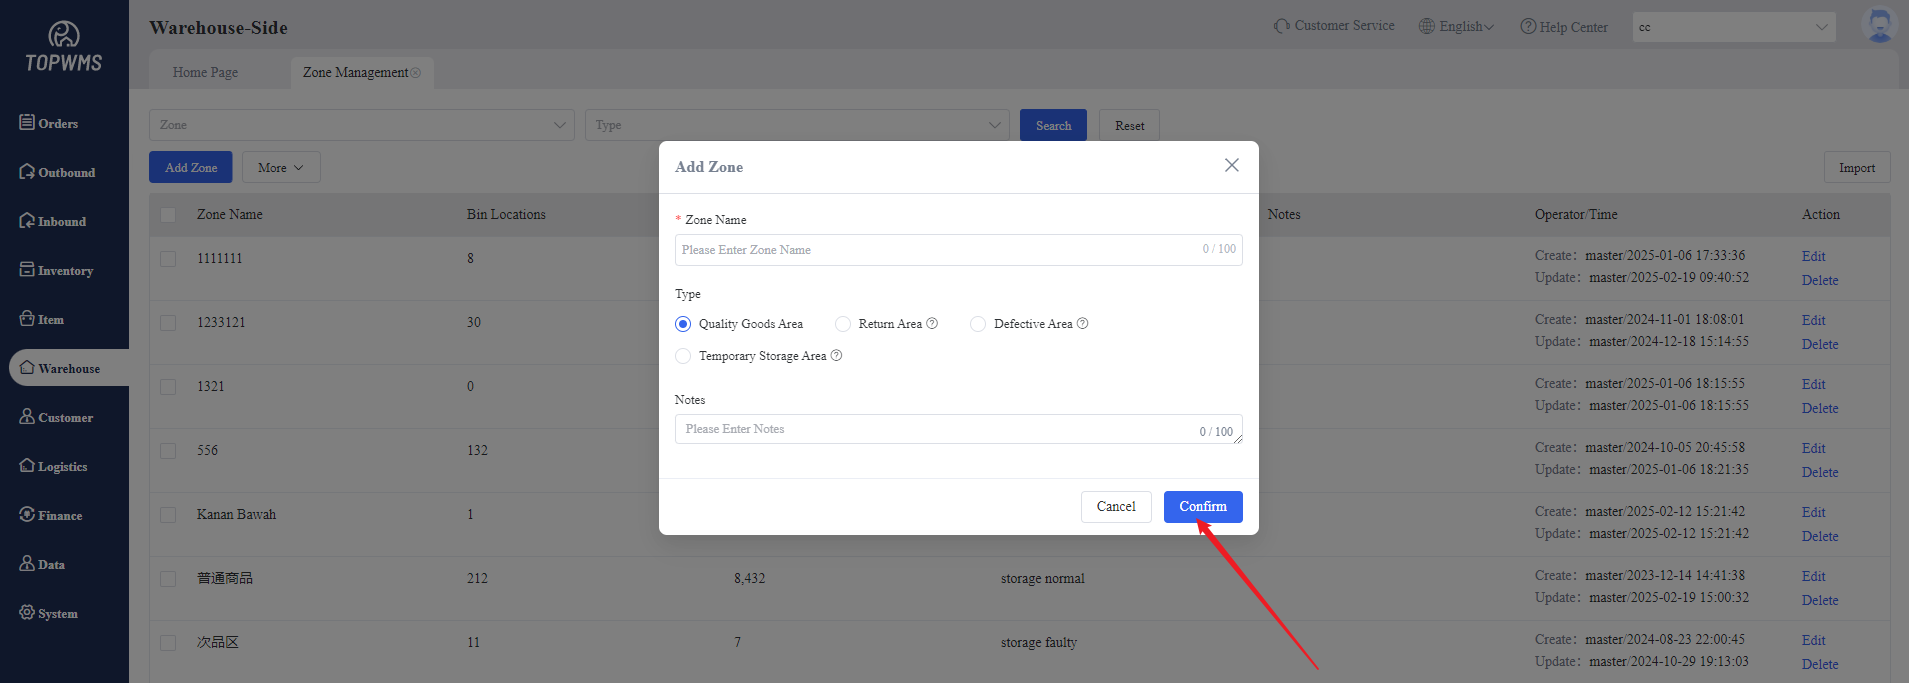This screenshot has height=683, width=1909.
Task: Choose the Temporary Storage Area radio option
Action: pos(683,356)
